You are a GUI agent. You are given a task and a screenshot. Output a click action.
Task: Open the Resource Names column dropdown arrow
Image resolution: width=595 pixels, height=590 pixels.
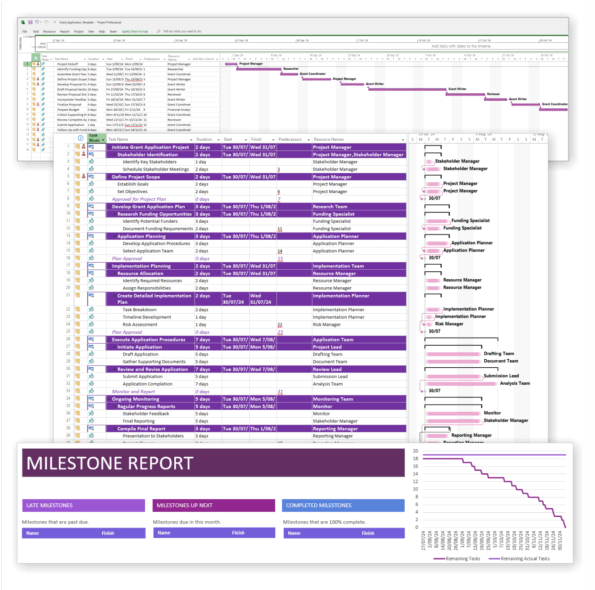pos(403,140)
